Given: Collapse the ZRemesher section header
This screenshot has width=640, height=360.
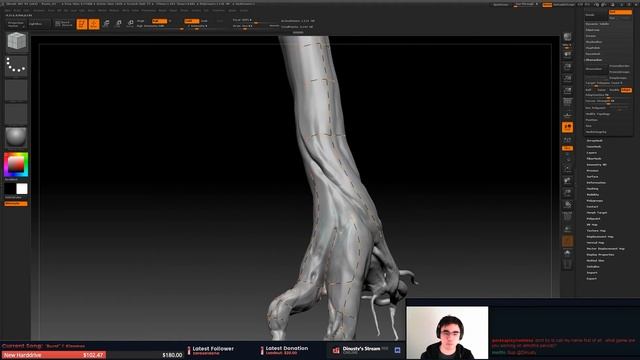Looking at the screenshot, I should tap(594, 60).
